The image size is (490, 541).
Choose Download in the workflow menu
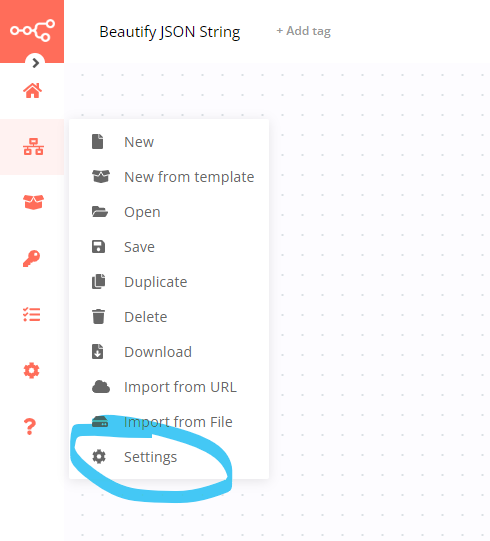169,352
